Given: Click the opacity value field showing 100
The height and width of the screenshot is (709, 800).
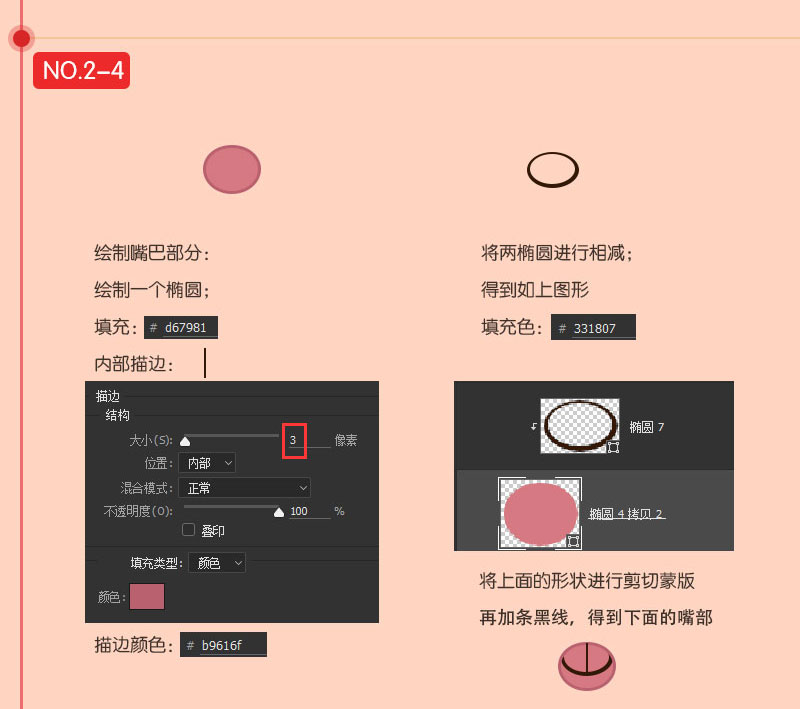Looking at the screenshot, I should pyautogui.click(x=310, y=511).
